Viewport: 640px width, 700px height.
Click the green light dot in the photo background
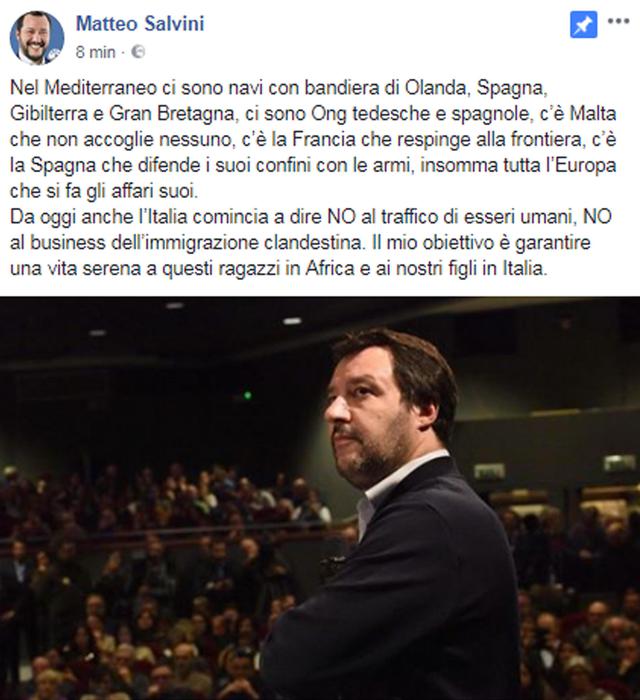coord(247,395)
